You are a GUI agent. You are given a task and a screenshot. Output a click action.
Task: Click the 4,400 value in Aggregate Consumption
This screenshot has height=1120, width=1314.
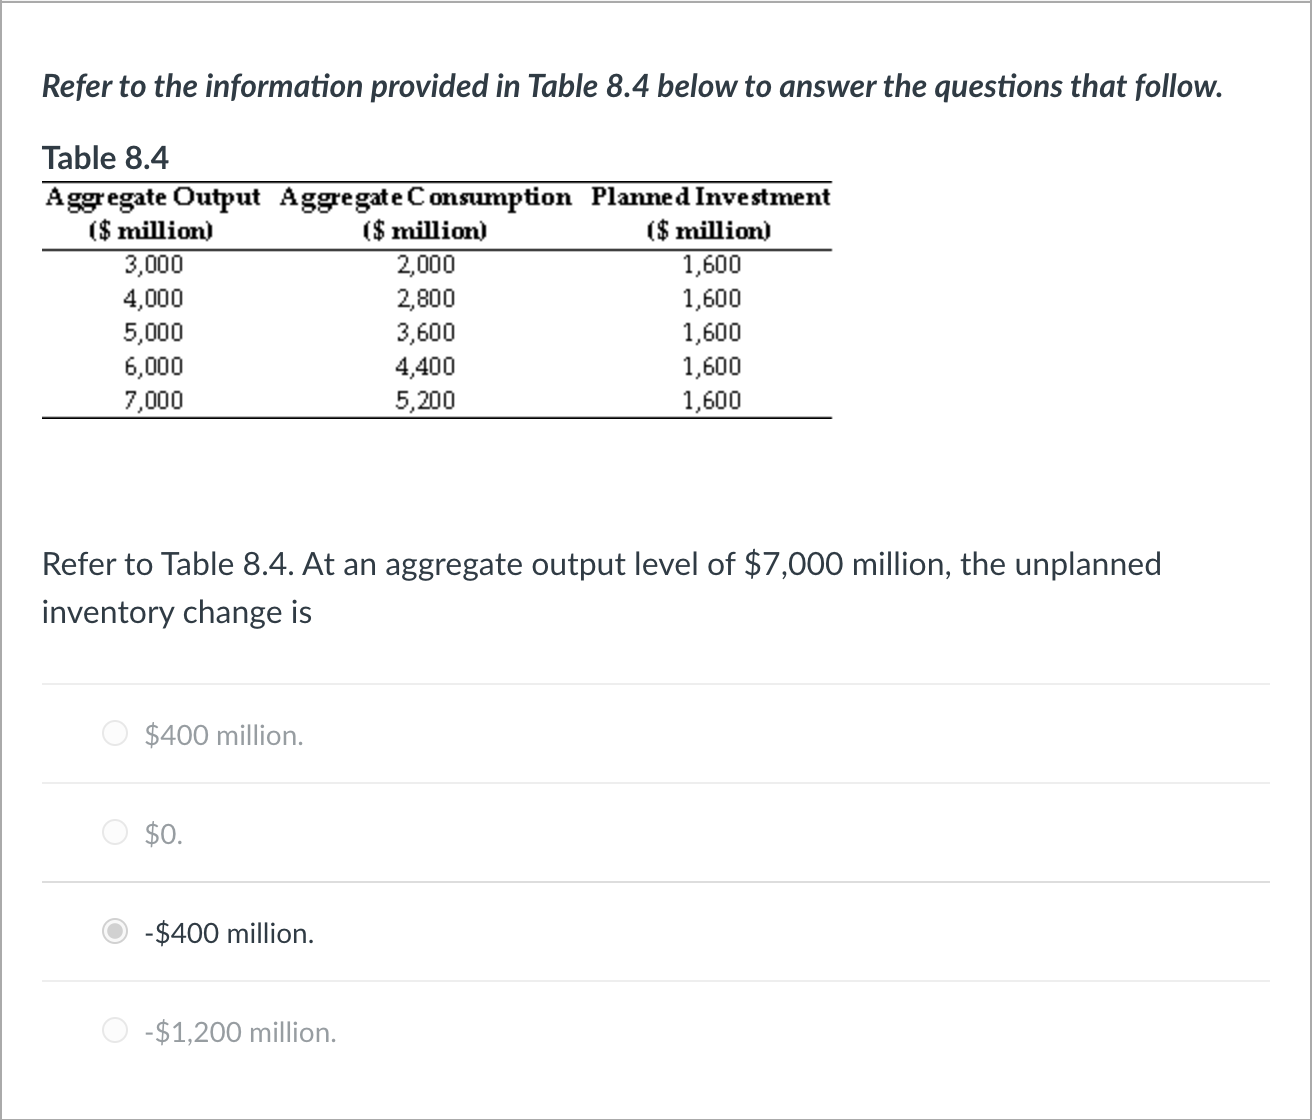click(x=424, y=366)
